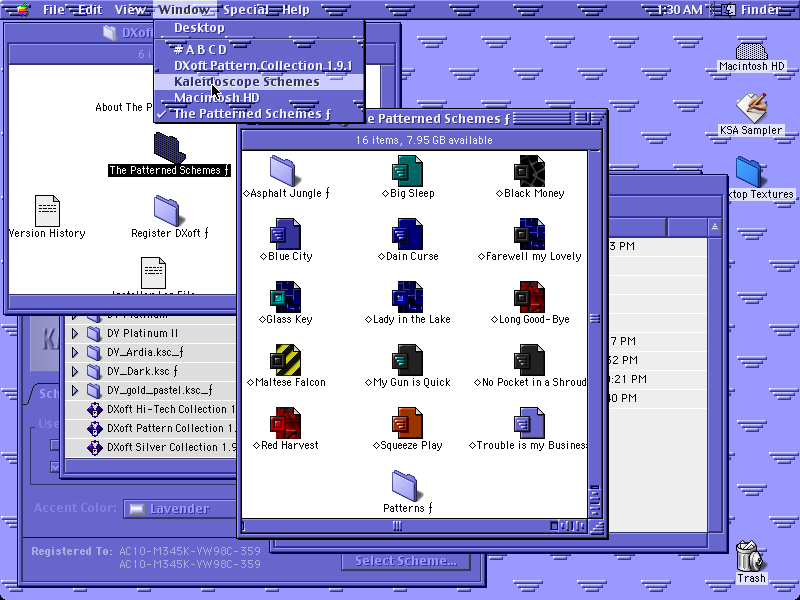The width and height of the screenshot is (800, 600).
Task: Open the Edit menu
Action: (90, 9)
